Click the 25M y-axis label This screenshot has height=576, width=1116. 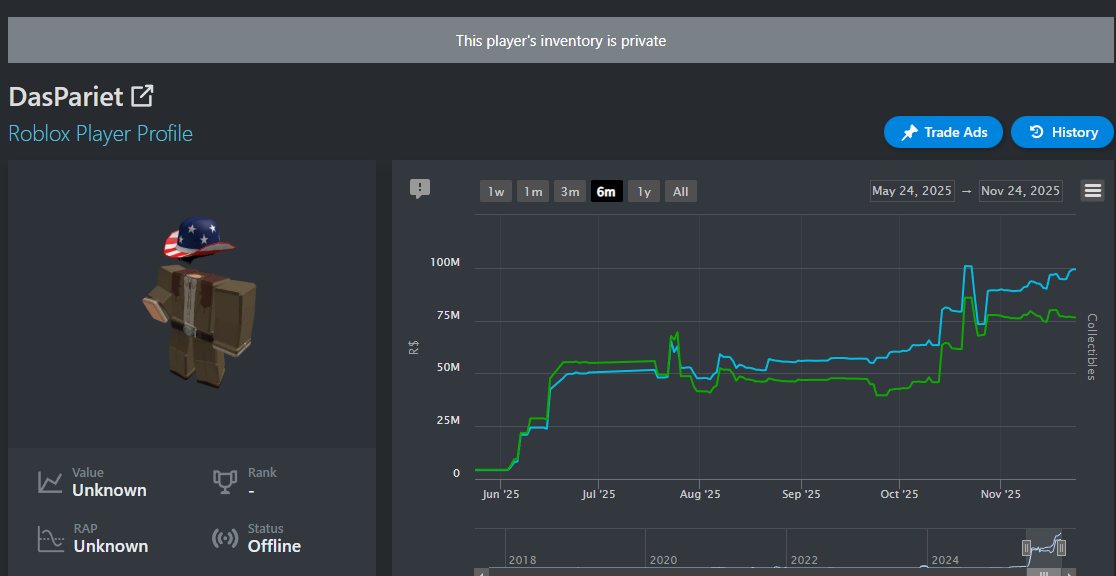(x=448, y=421)
